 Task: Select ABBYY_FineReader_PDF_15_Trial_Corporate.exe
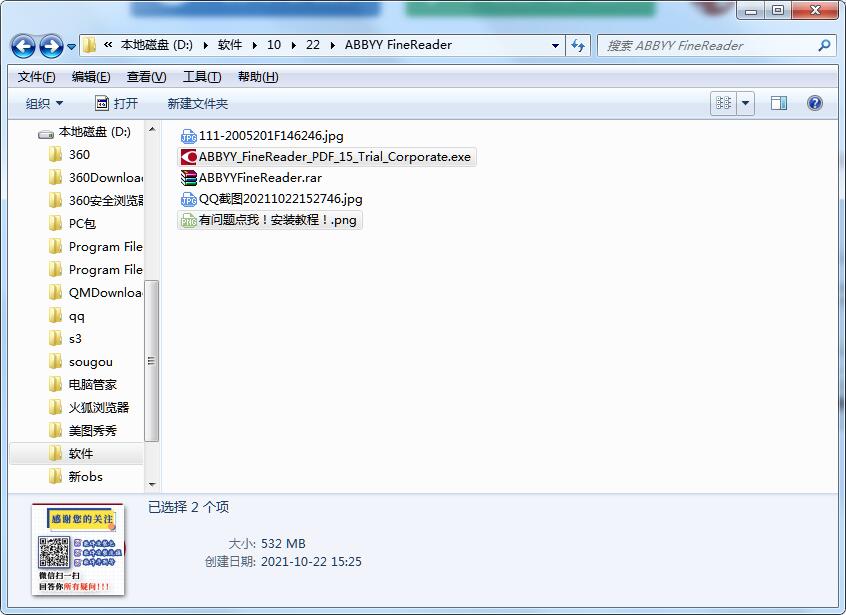tap(327, 157)
